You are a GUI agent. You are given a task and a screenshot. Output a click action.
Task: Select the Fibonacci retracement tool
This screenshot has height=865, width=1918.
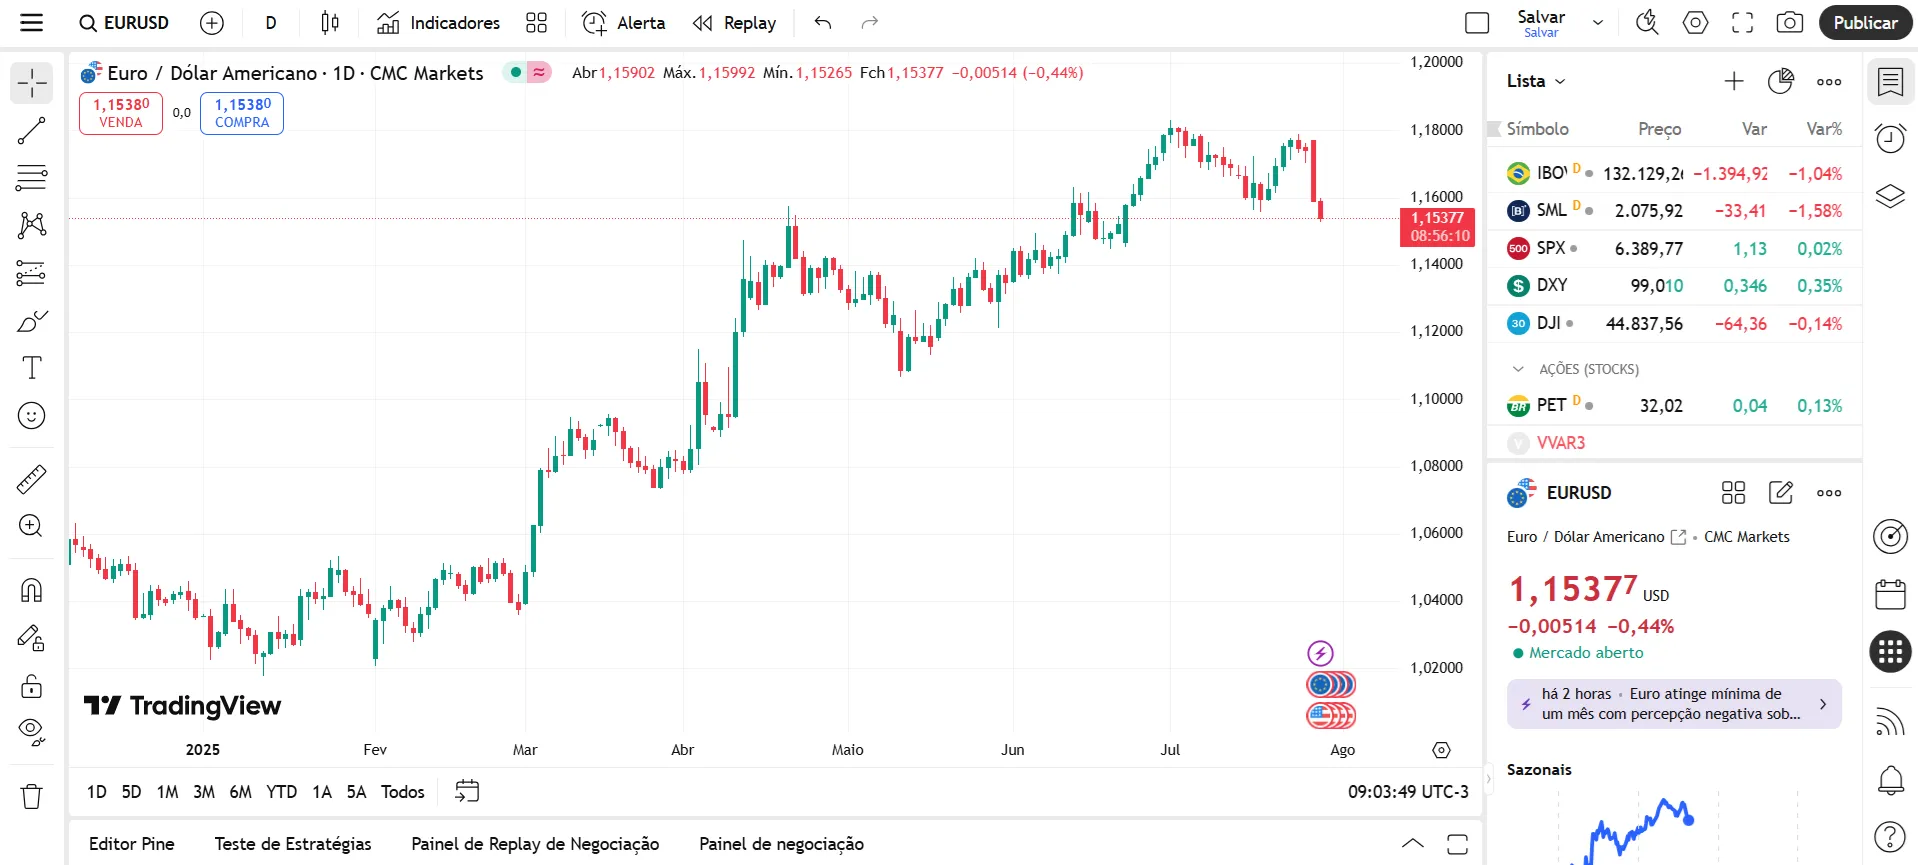pos(32,178)
